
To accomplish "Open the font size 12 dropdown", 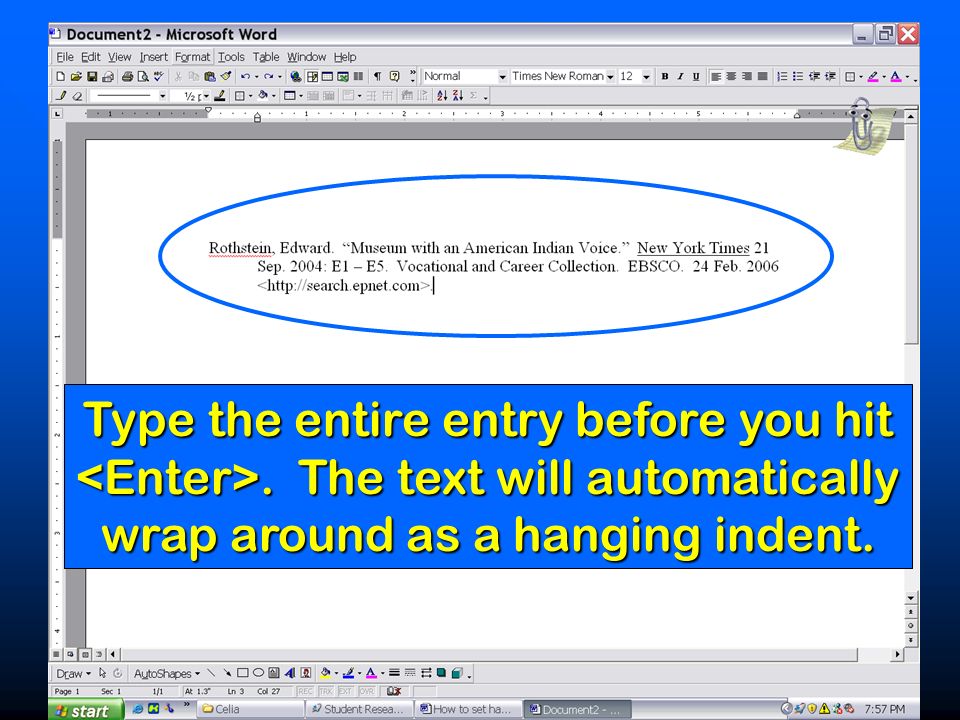I will pos(646,77).
